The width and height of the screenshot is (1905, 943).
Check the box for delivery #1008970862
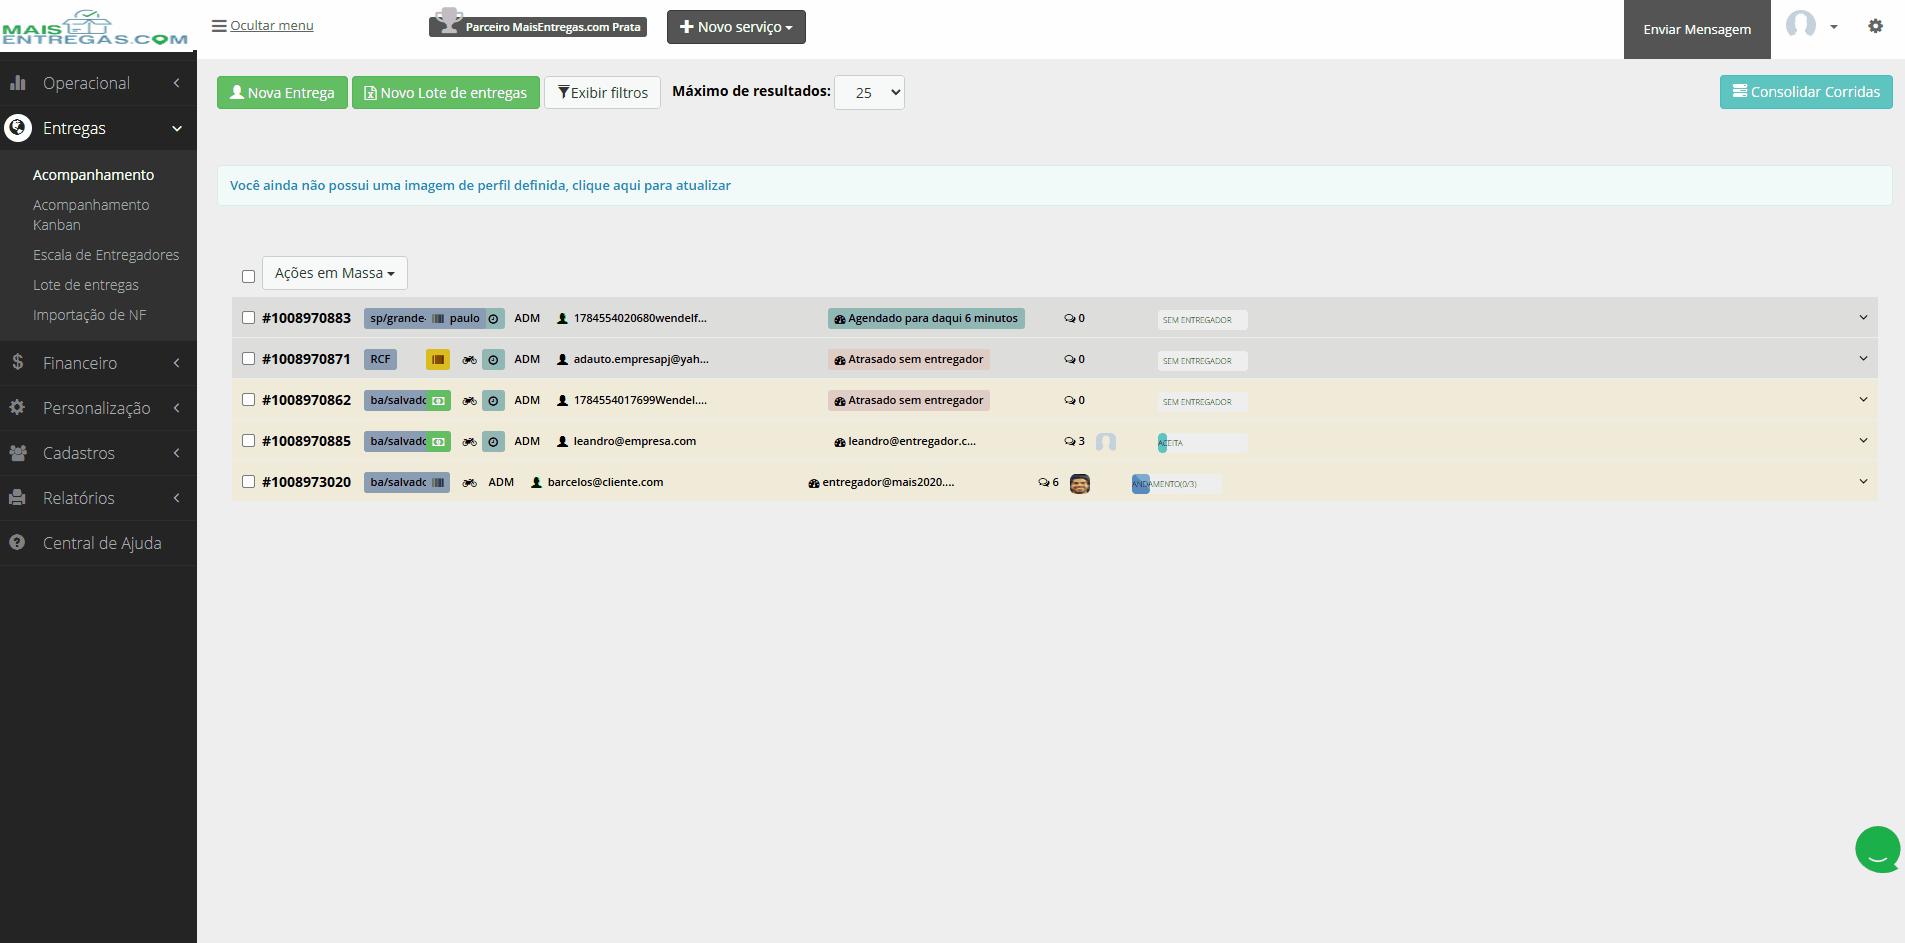coord(248,400)
